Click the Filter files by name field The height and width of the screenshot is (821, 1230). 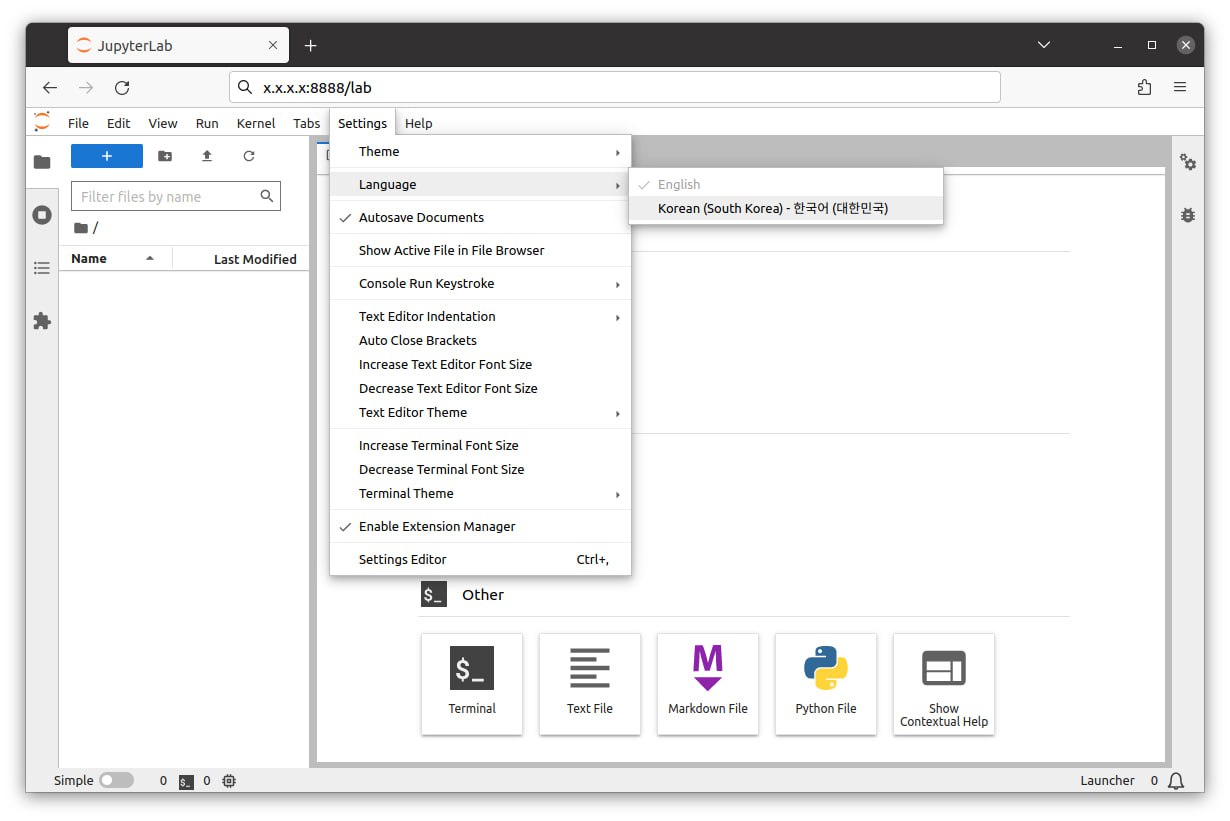(x=176, y=196)
